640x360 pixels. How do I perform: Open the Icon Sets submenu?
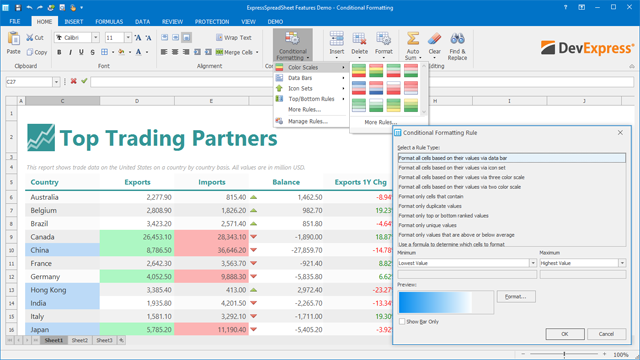[311, 89]
